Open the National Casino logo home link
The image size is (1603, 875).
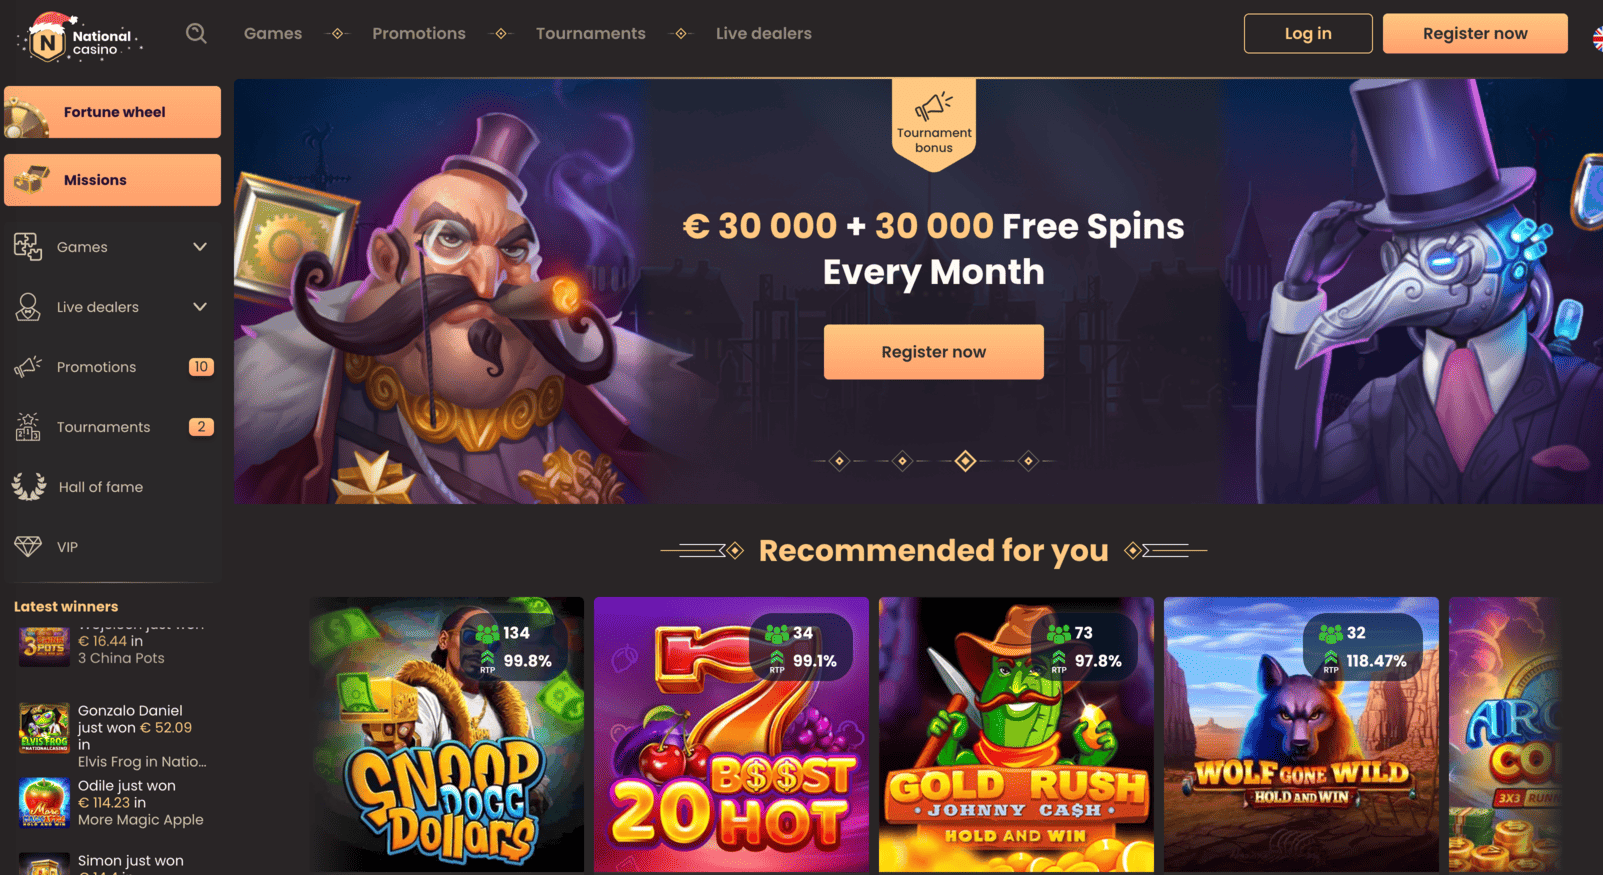tap(80, 39)
